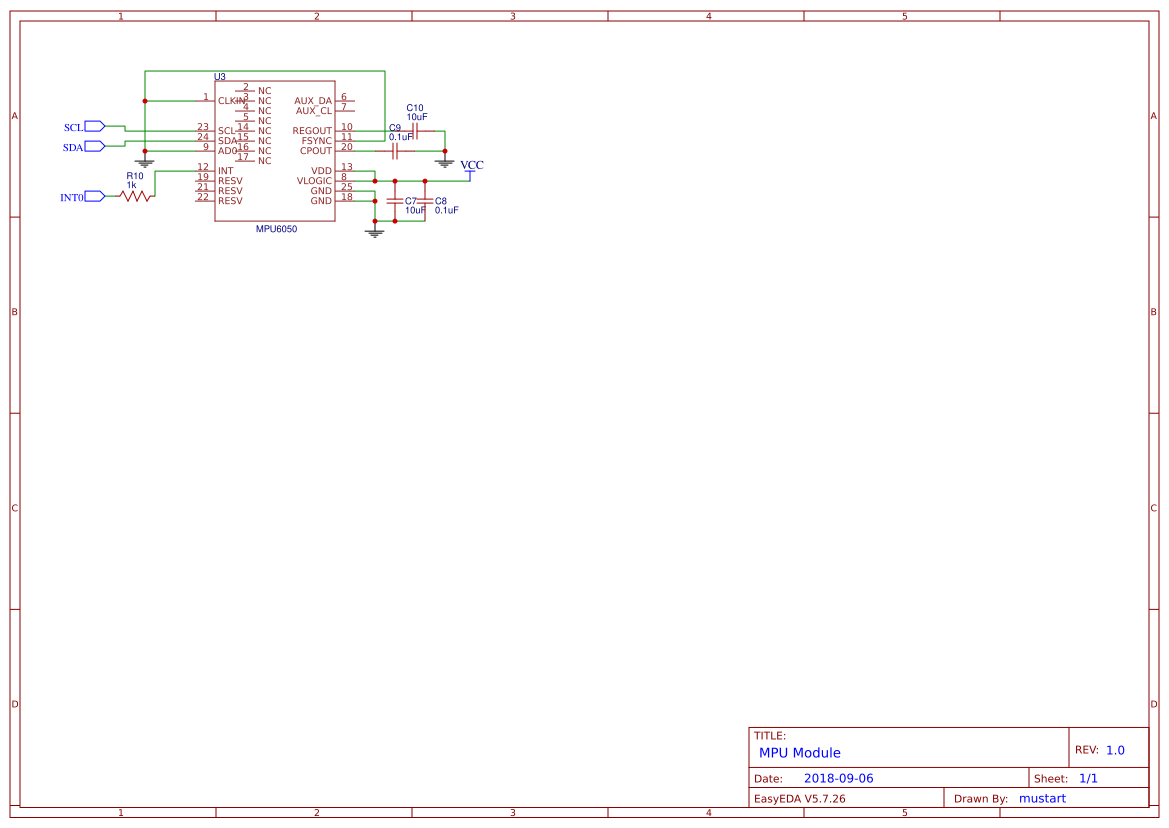Image resolution: width=1169 pixels, height=828 pixels.
Task: Select the ground symbol below C7 capacitor
Action: pyautogui.click(x=375, y=232)
